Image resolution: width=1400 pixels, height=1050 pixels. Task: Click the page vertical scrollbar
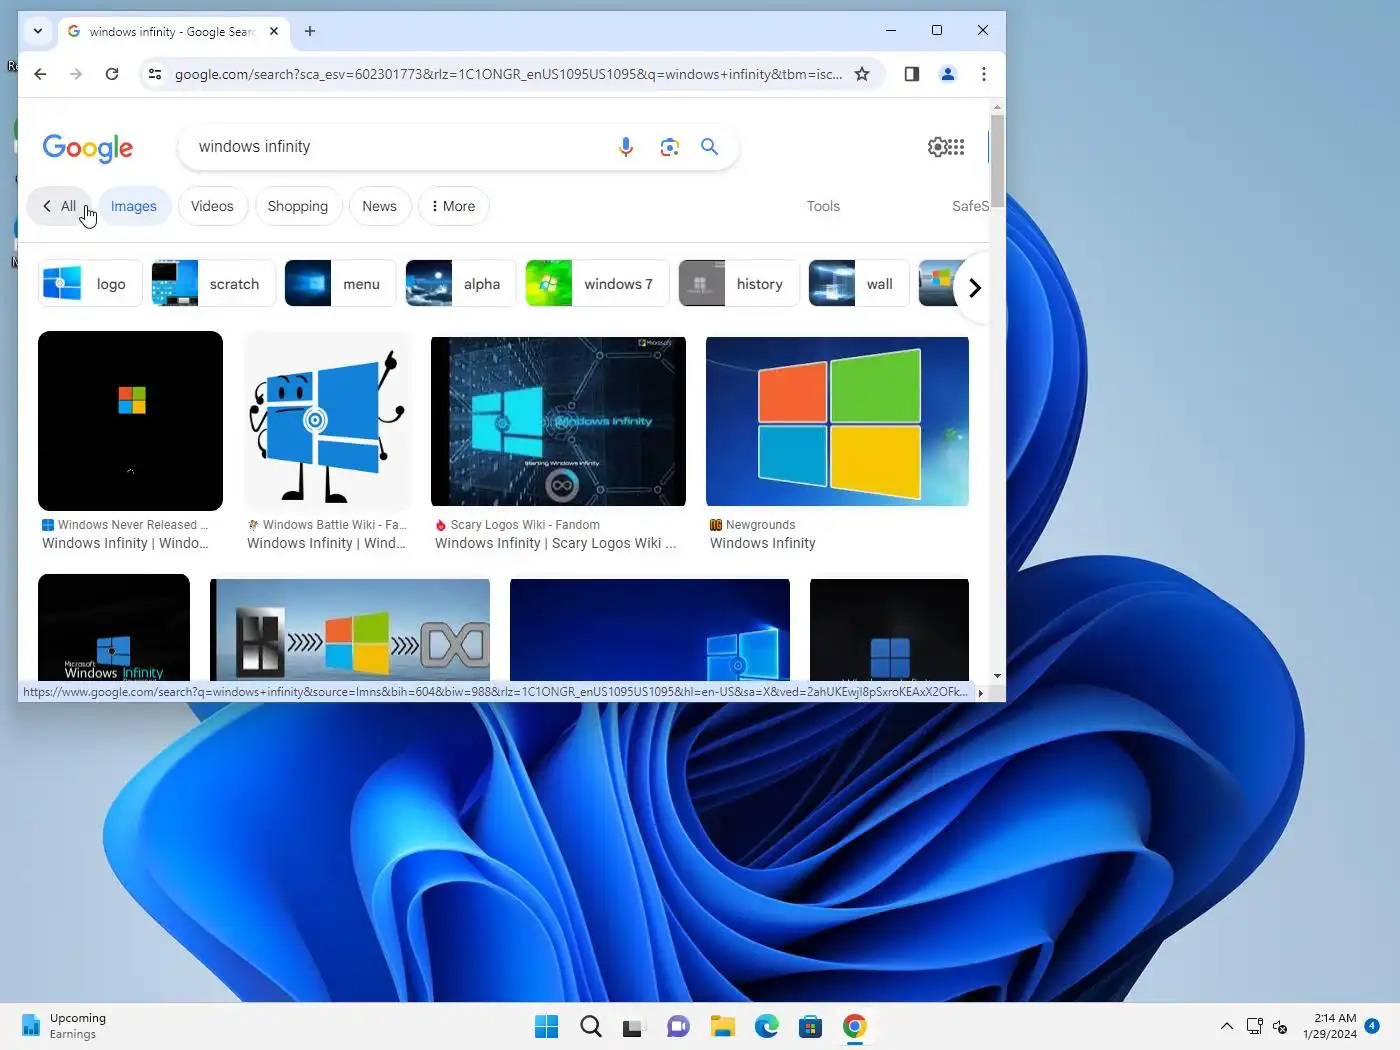tap(997, 160)
